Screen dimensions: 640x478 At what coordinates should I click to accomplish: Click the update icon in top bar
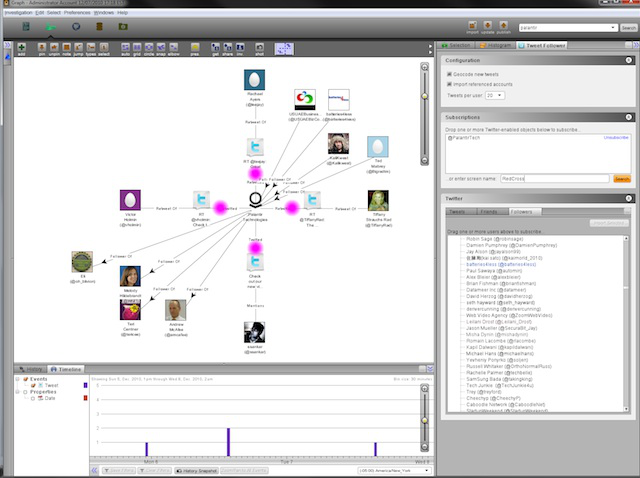pyautogui.click(x=487, y=26)
